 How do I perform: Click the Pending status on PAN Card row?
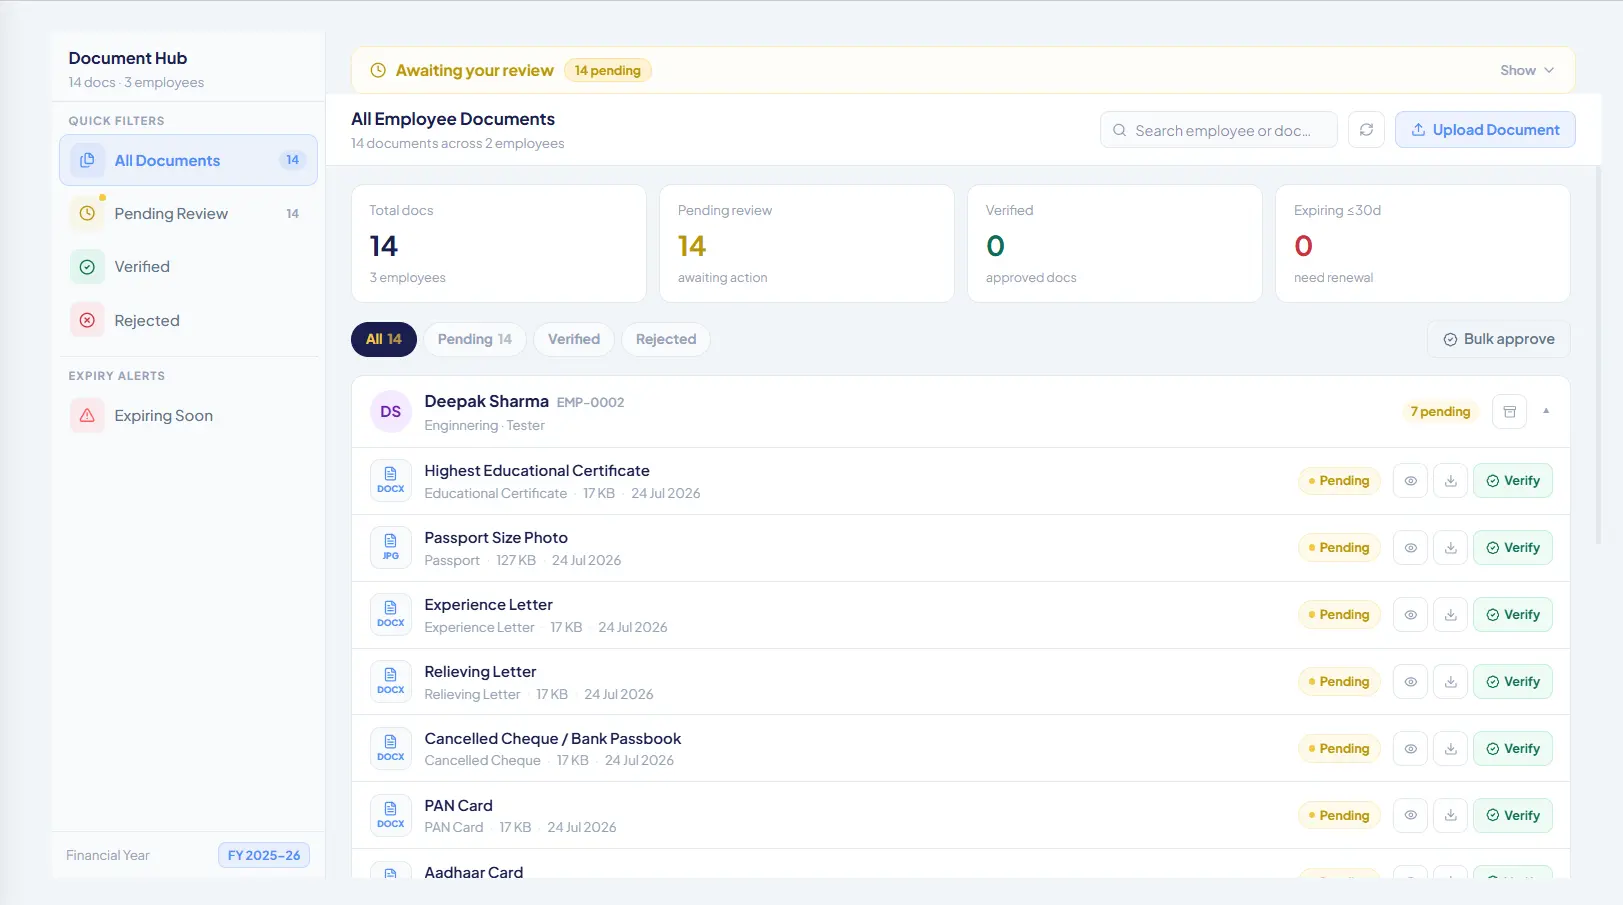coord(1339,816)
